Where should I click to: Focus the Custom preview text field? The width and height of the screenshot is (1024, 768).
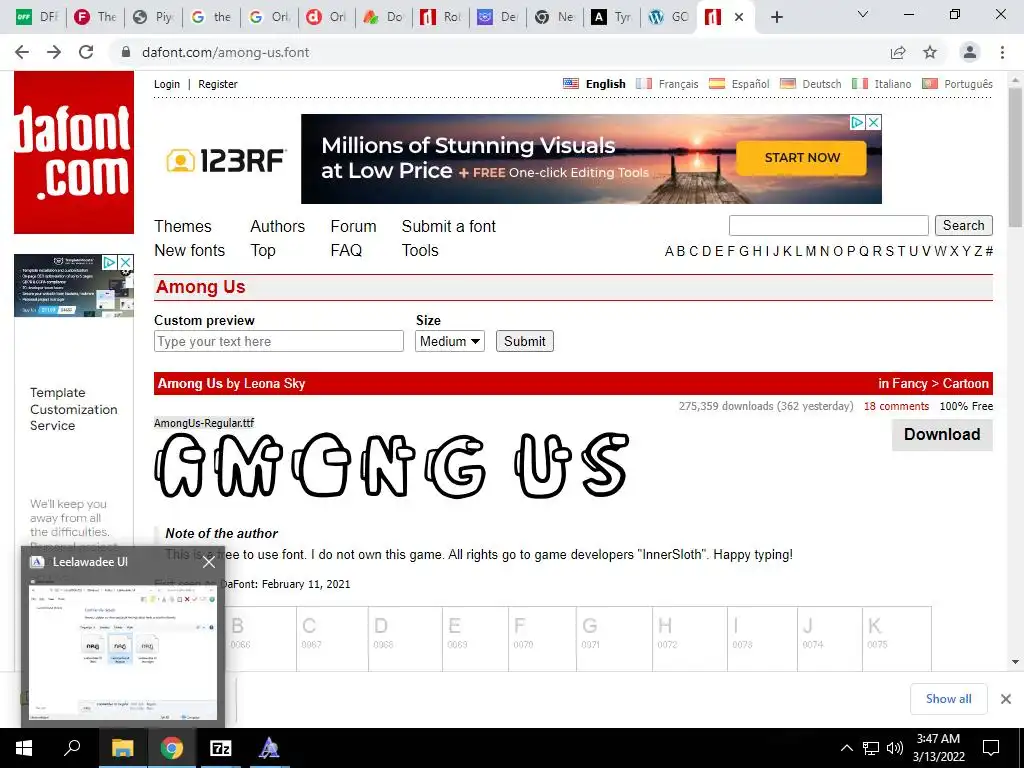pos(279,341)
